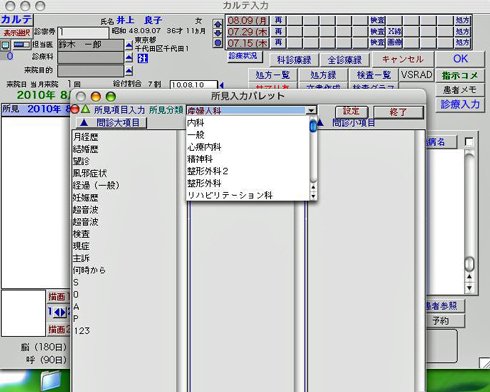Select the 07.15 (木) visit date

pyautogui.click(x=248, y=43)
